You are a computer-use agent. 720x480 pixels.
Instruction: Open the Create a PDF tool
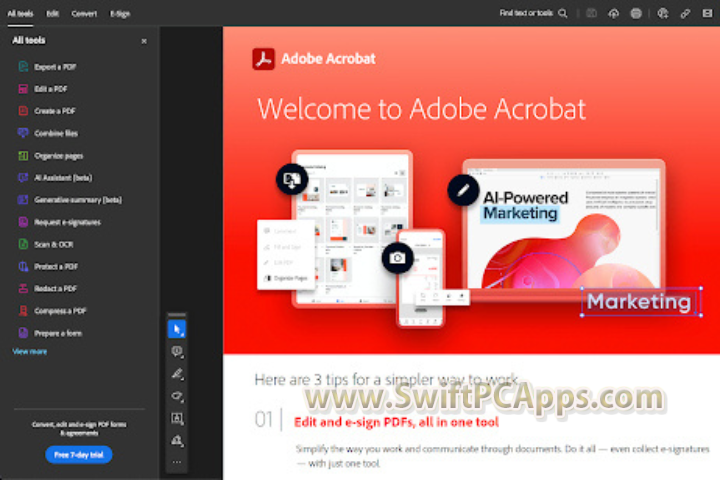coord(46,111)
